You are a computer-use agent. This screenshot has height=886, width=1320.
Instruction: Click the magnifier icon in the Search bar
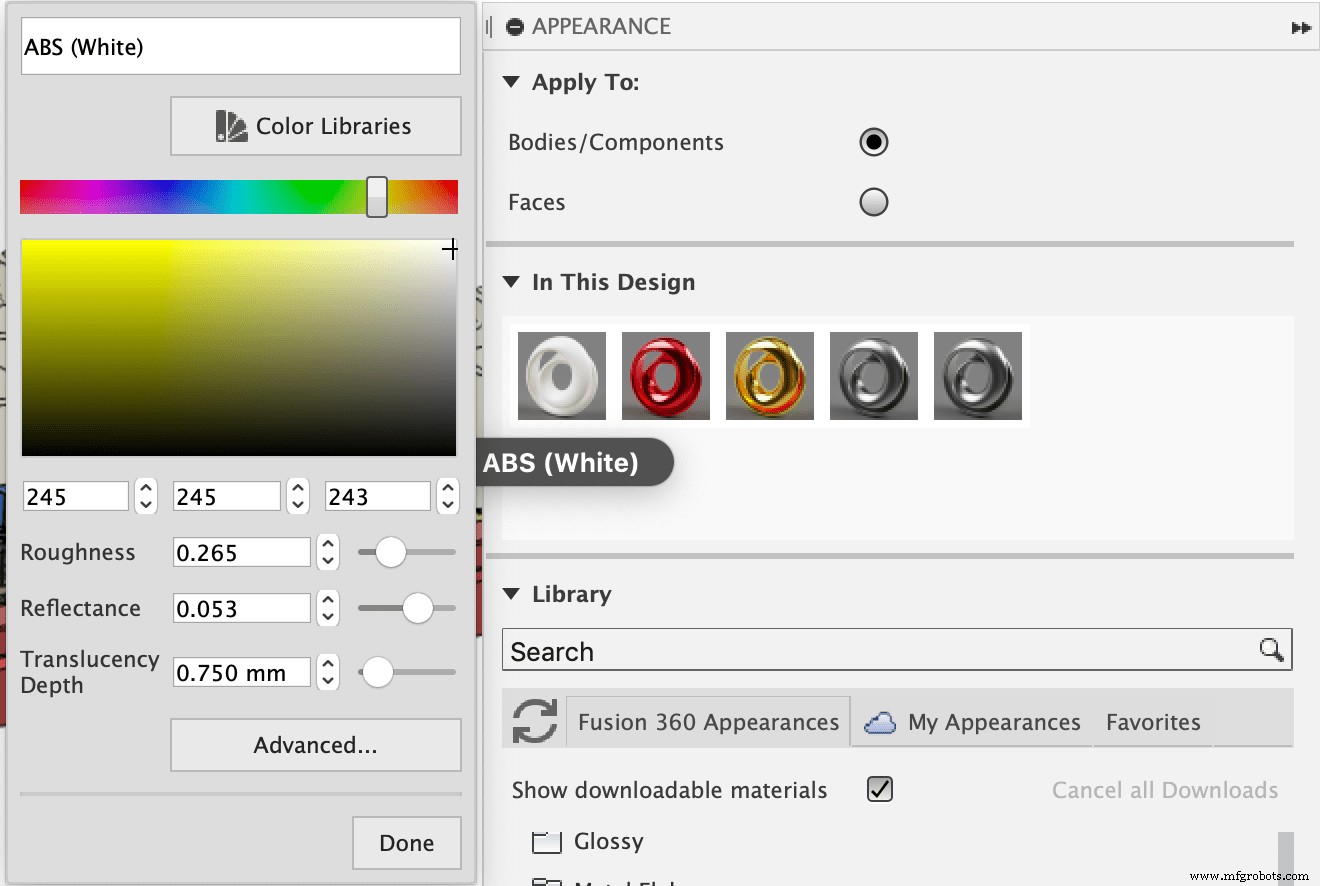click(x=1272, y=649)
